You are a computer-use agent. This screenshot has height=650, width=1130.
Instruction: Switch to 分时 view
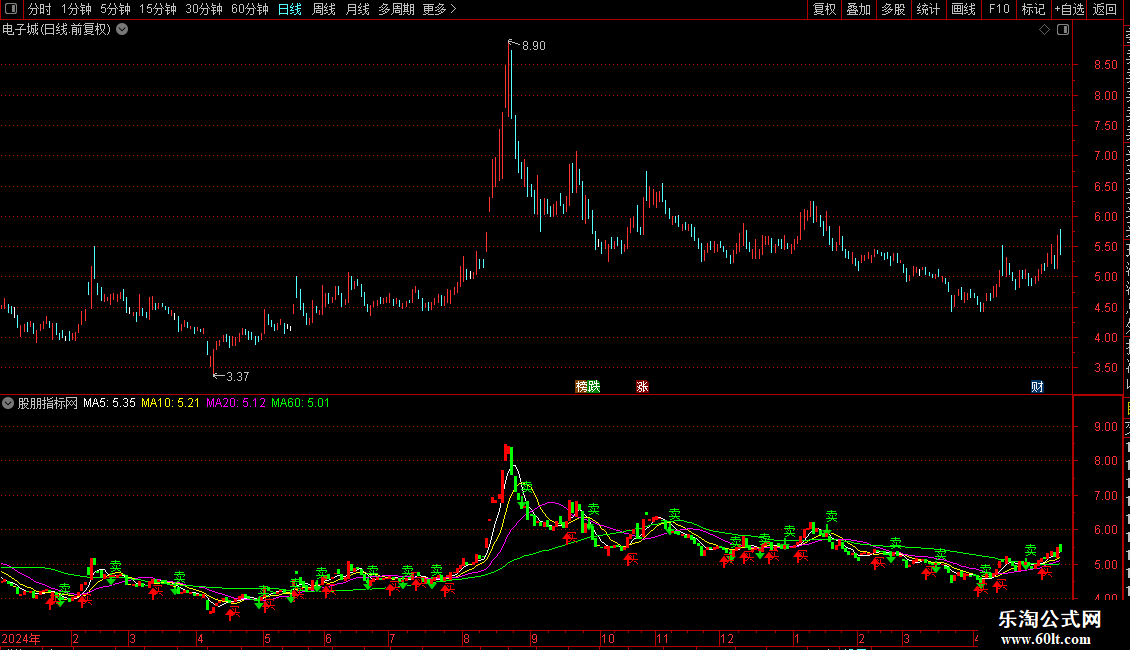(39, 9)
